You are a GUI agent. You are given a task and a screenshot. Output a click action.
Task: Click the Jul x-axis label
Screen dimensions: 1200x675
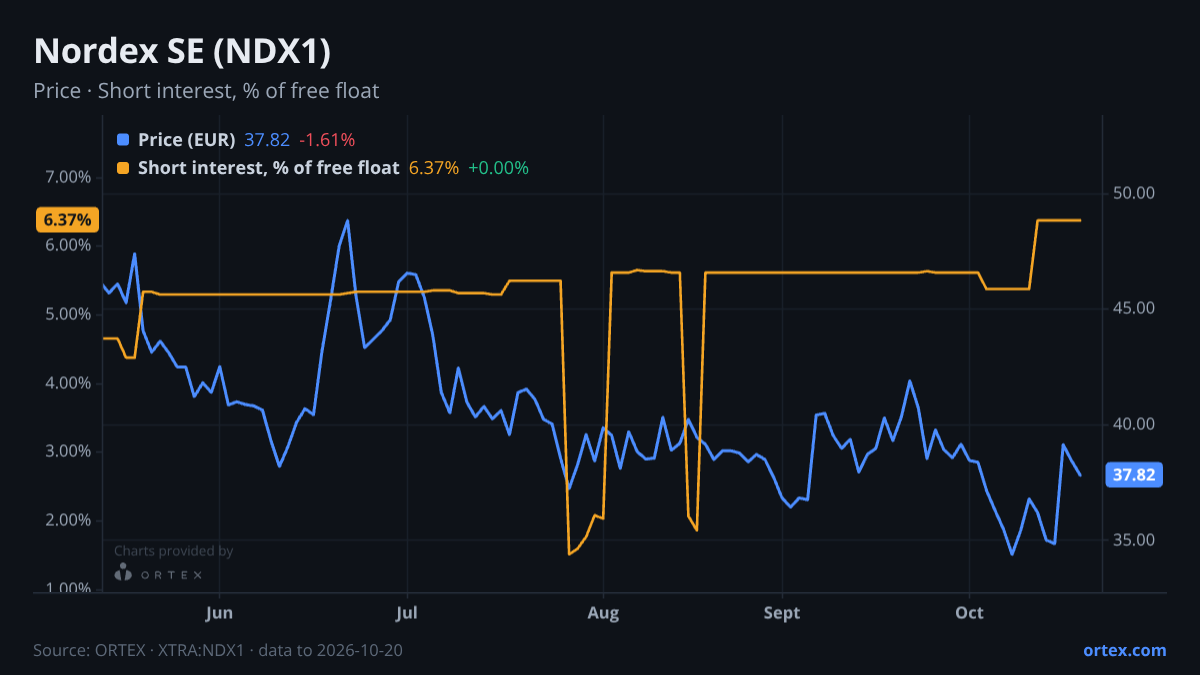click(407, 612)
